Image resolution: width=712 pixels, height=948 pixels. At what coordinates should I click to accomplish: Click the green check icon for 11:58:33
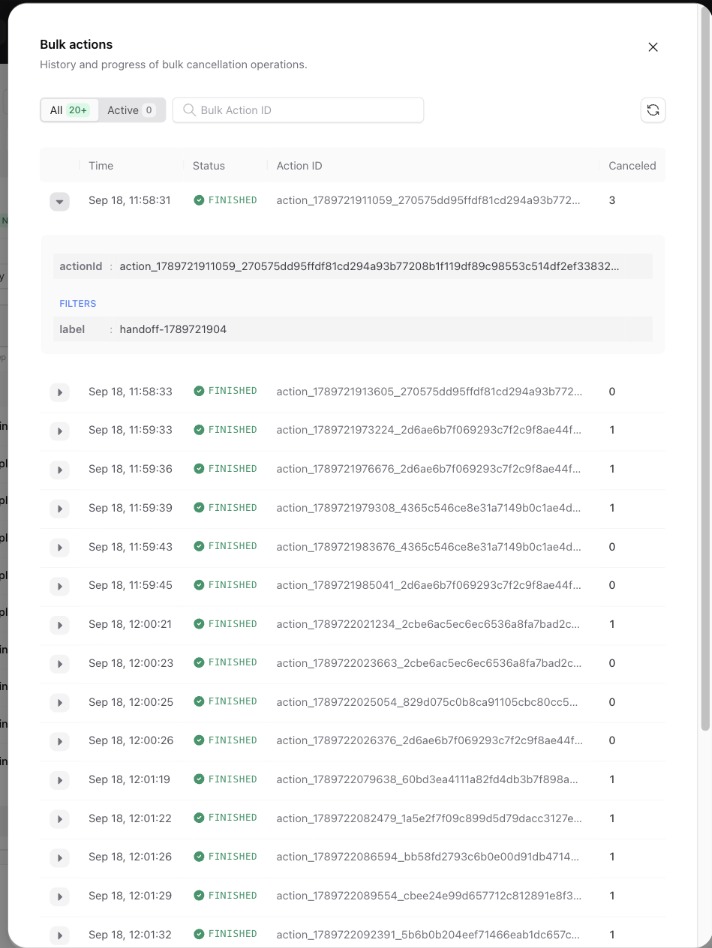199,391
